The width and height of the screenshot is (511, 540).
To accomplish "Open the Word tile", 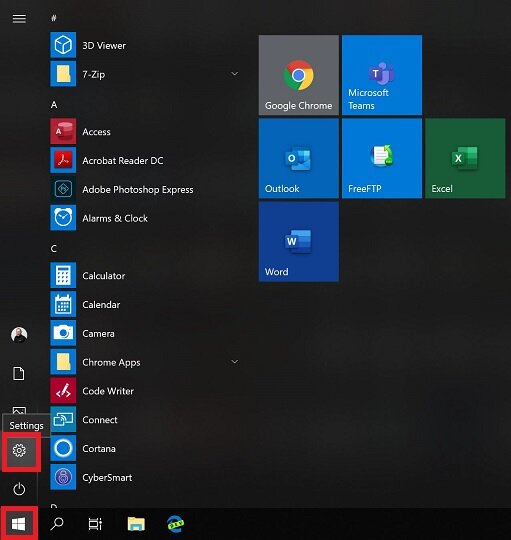I will pyautogui.click(x=299, y=241).
